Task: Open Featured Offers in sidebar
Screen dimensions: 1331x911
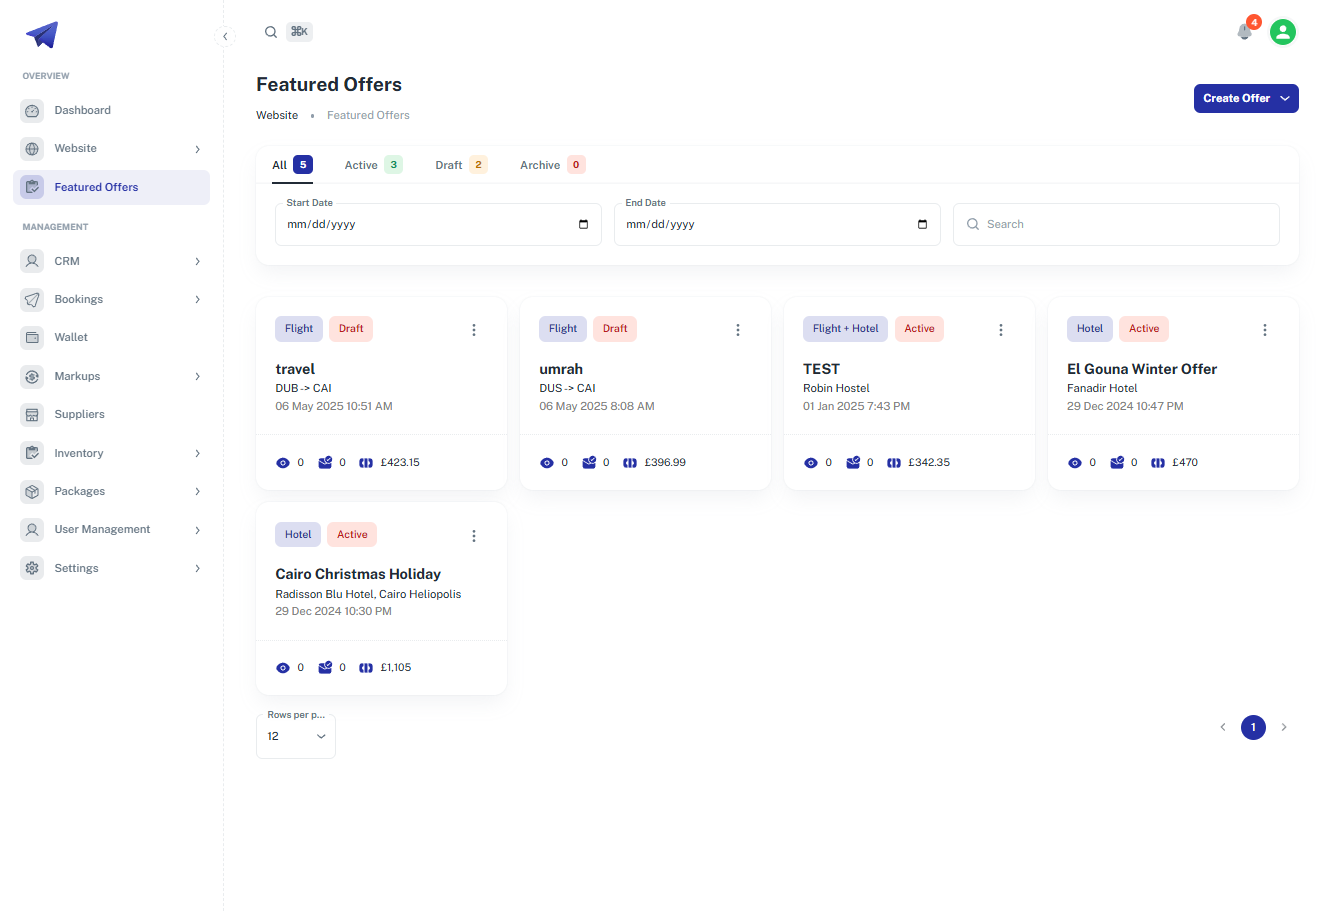Action: coord(111,187)
